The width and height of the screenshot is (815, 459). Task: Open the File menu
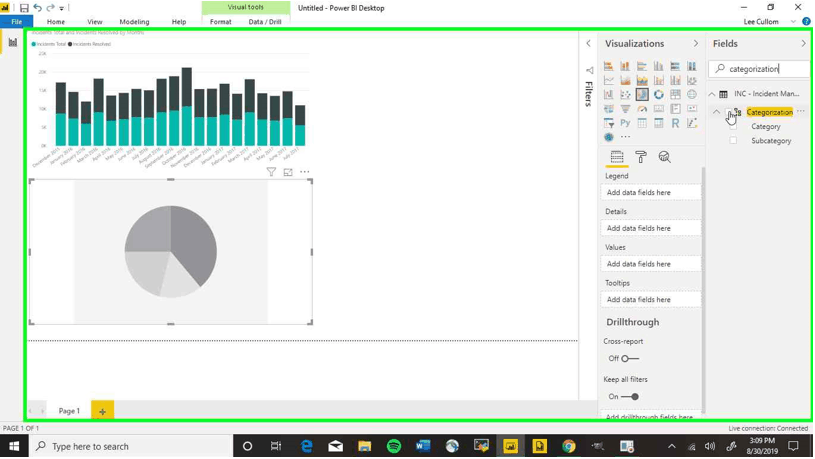coord(17,22)
